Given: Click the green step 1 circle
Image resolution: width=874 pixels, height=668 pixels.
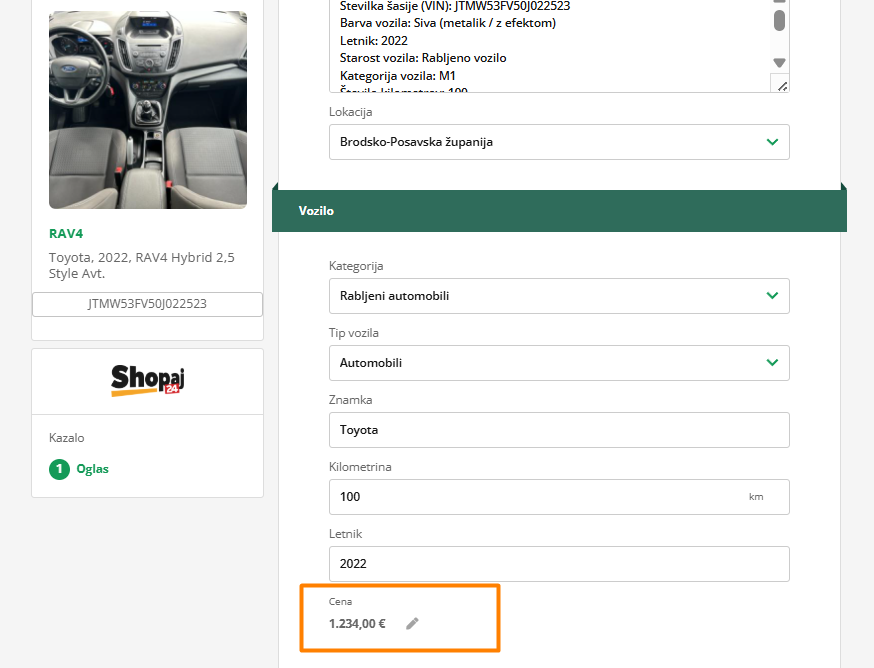Looking at the screenshot, I should coord(60,468).
